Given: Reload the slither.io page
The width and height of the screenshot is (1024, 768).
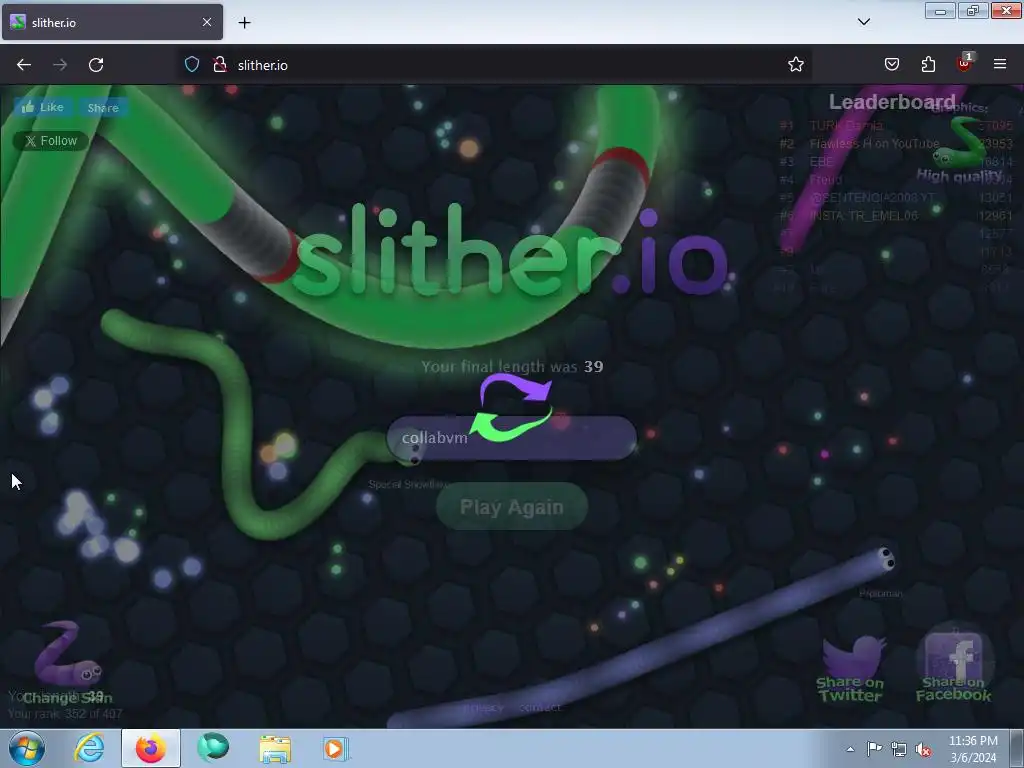Looking at the screenshot, I should (x=96, y=65).
